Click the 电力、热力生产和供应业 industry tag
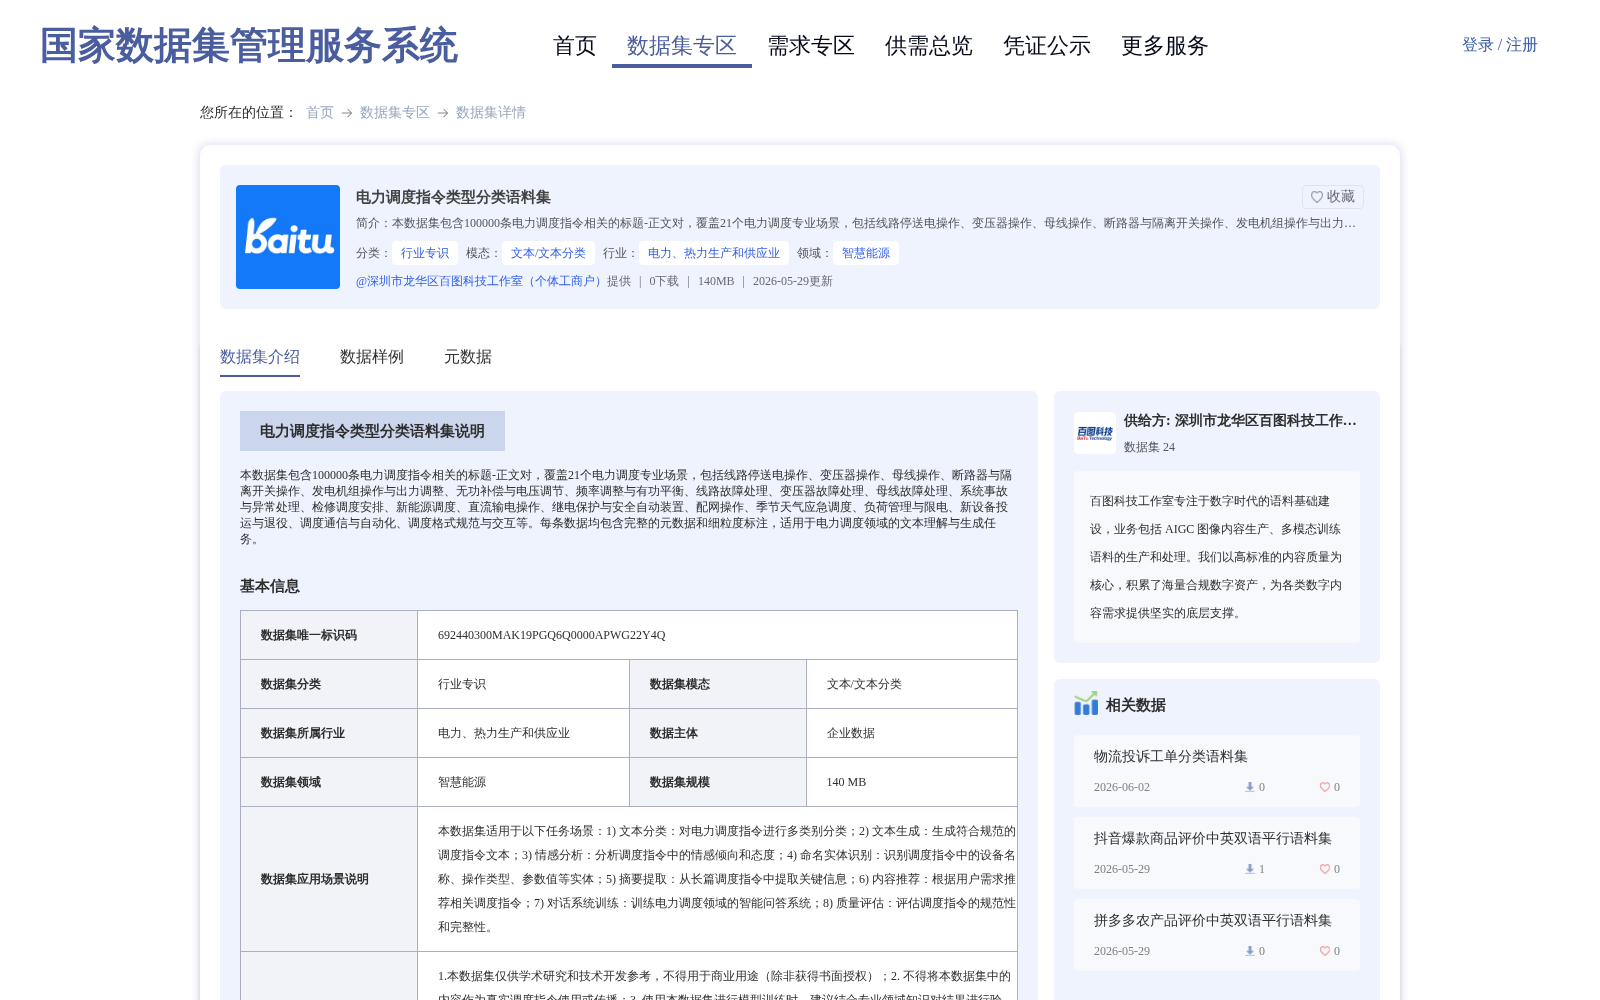 [x=714, y=253]
